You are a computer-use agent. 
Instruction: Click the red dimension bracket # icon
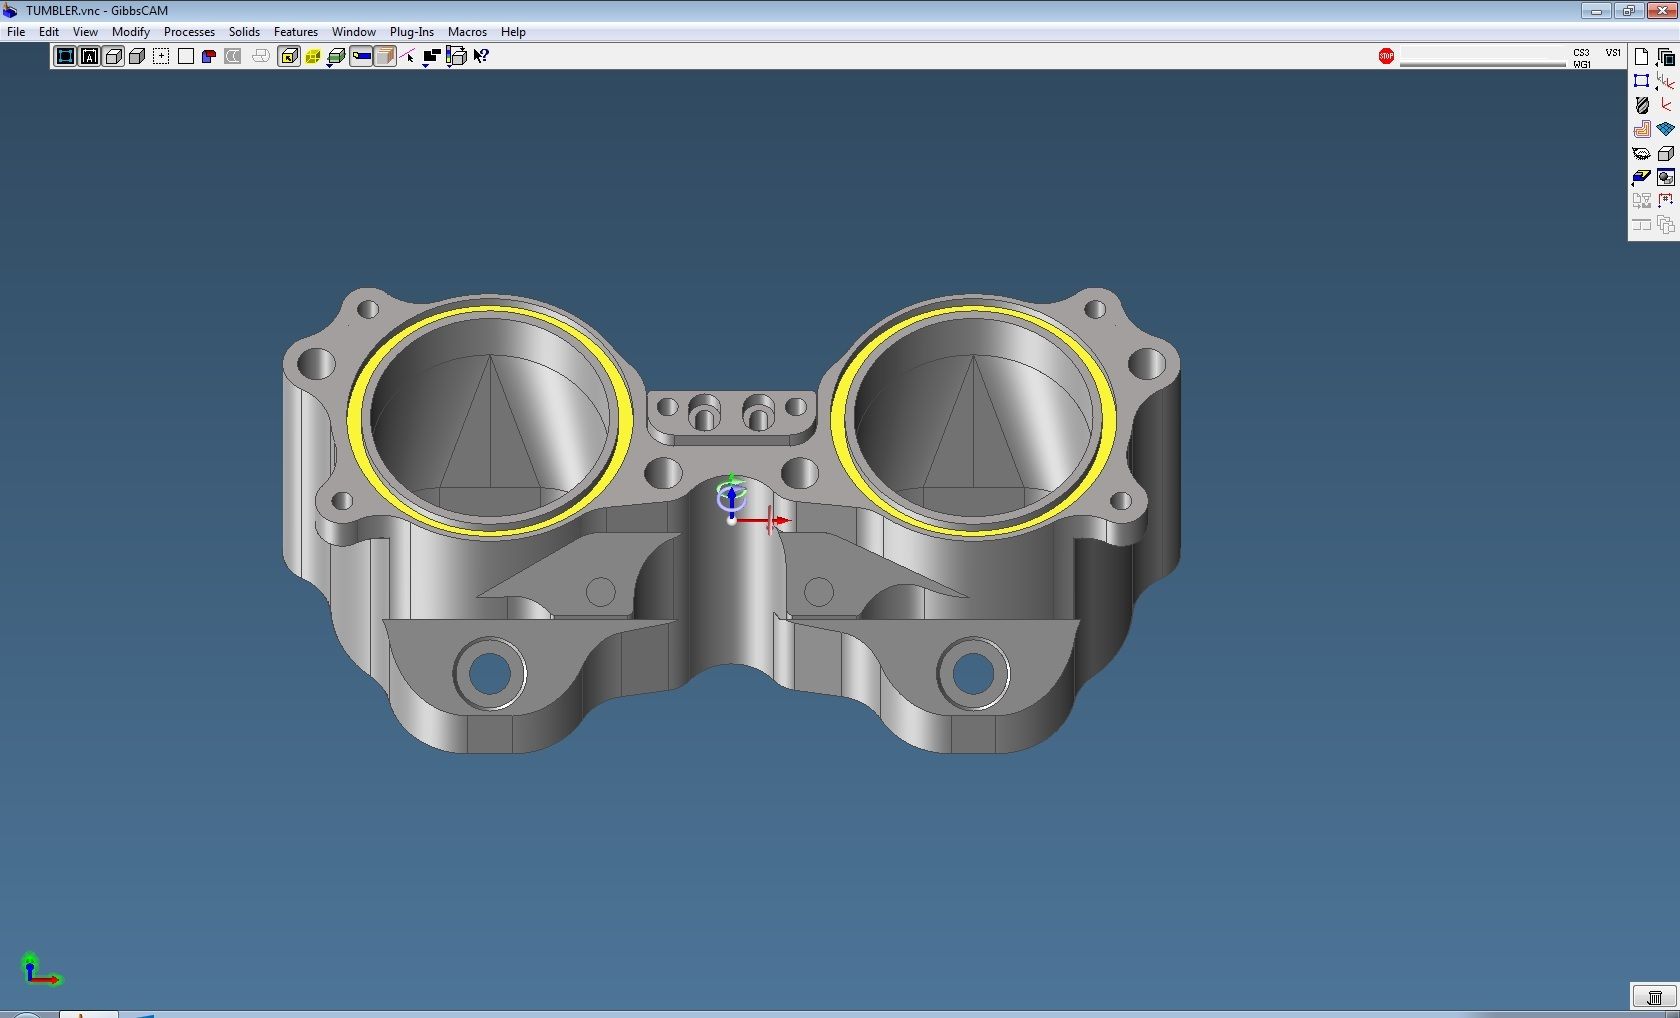tap(1666, 201)
